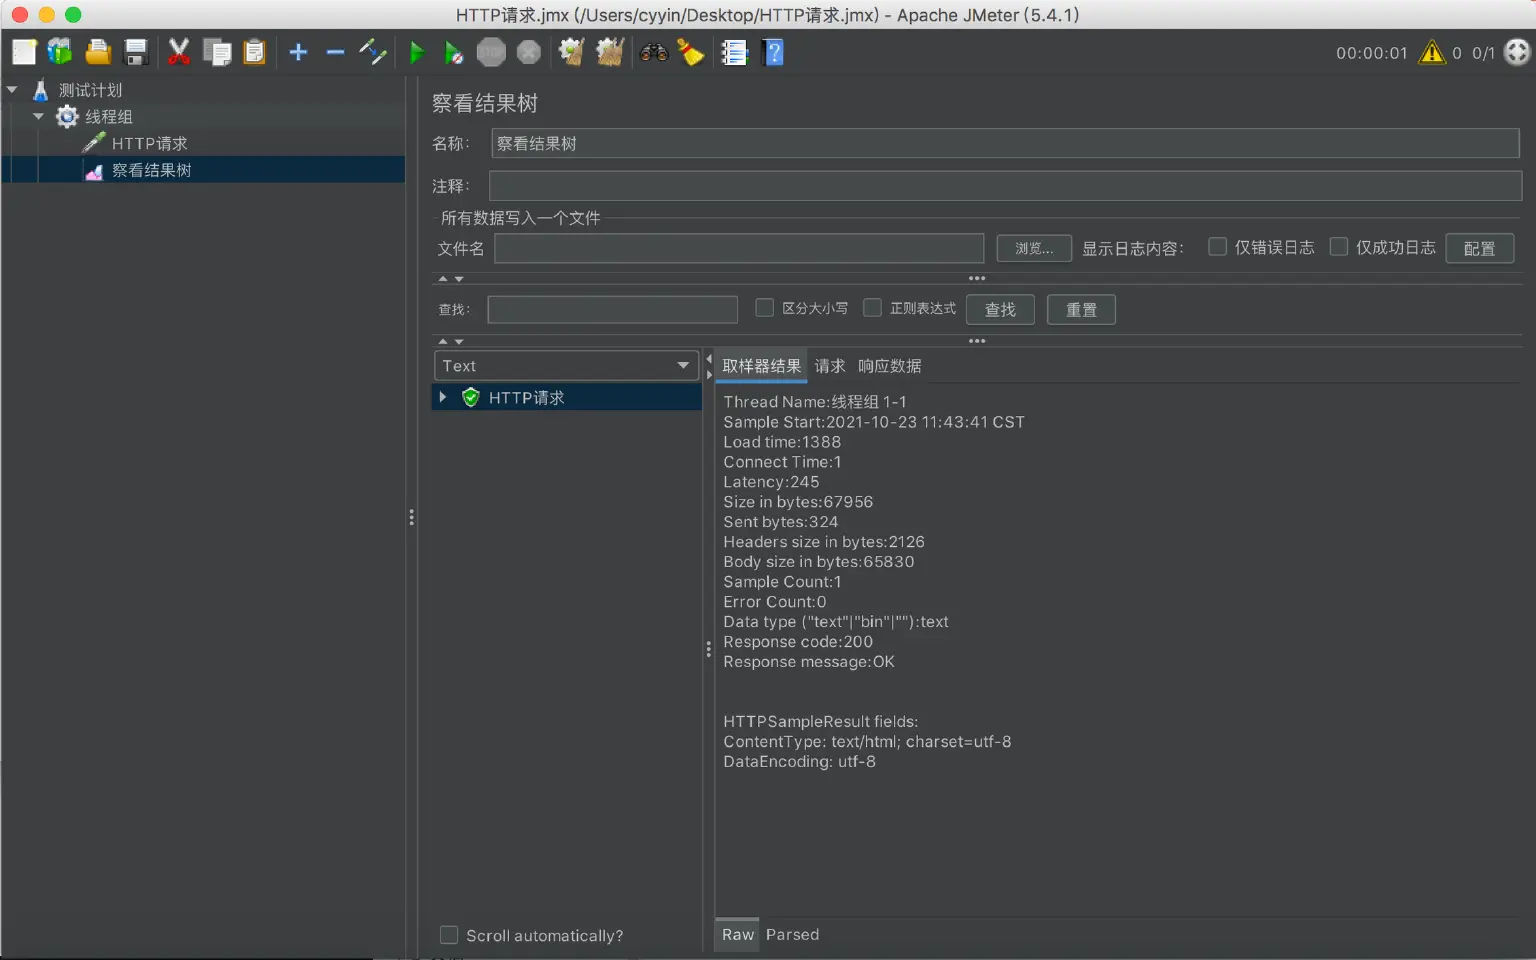Collapse the 线程组 tree node
This screenshot has height=960, width=1536.
(38, 117)
